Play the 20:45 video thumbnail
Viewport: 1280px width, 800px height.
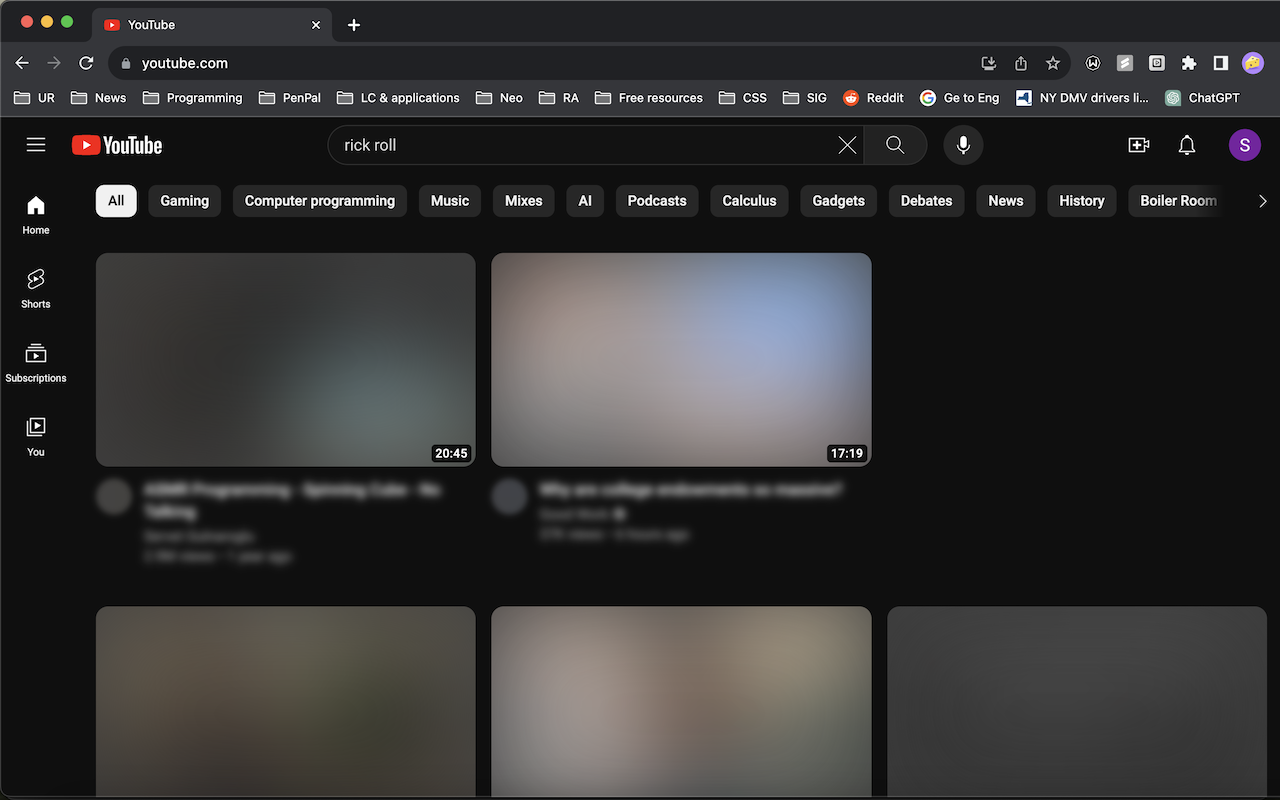[285, 359]
